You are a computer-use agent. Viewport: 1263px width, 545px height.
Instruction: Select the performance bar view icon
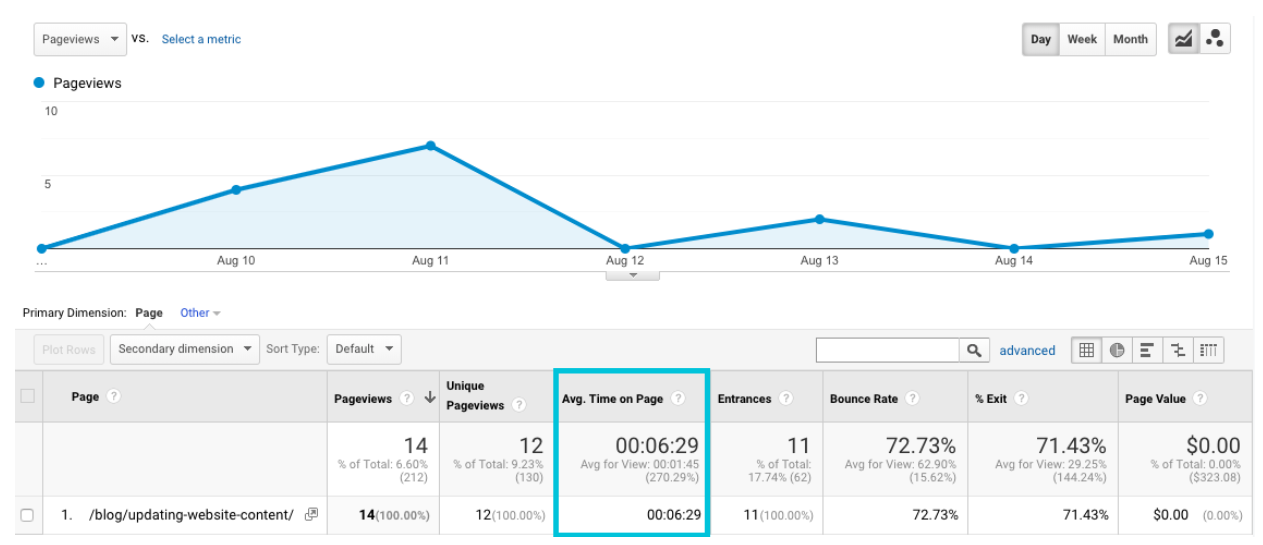[1147, 350]
